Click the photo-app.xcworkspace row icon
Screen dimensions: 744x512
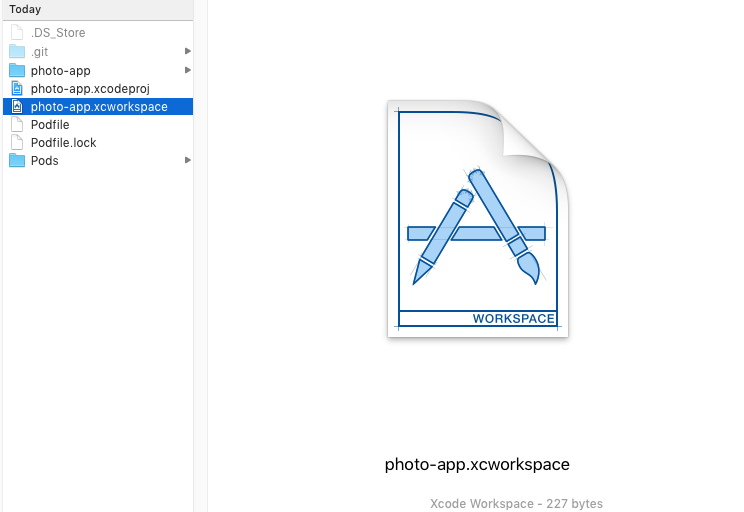[x=17, y=106]
